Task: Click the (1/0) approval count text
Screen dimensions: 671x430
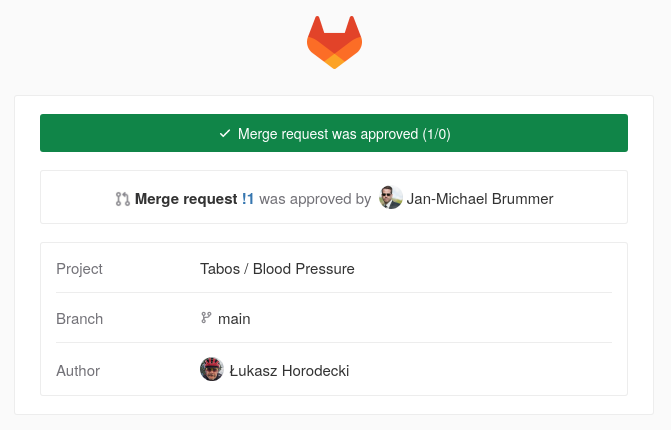Action: point(436,134)
